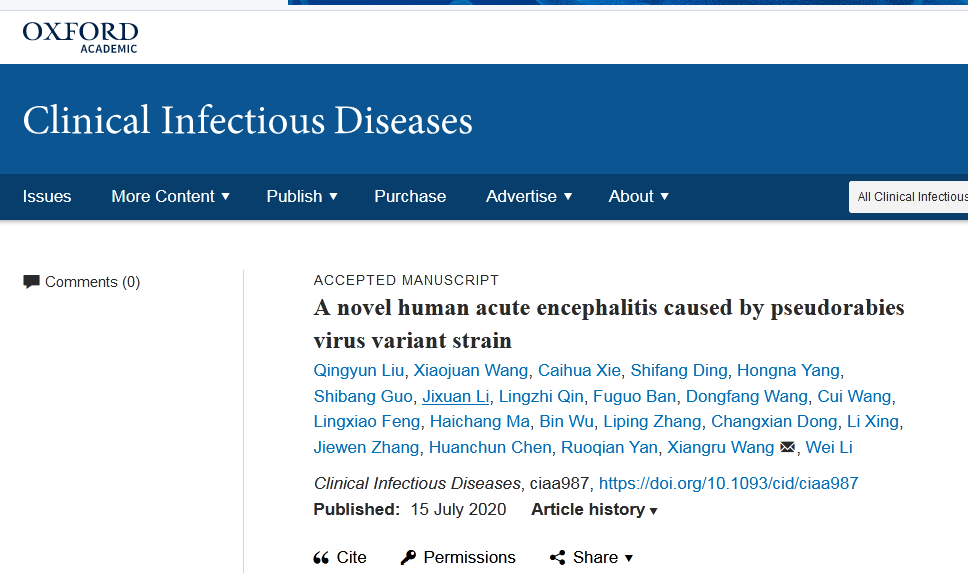Open the comments speech bubble icon
The width and height of the screenshot is (968, 573).
(x=31, y=282)
